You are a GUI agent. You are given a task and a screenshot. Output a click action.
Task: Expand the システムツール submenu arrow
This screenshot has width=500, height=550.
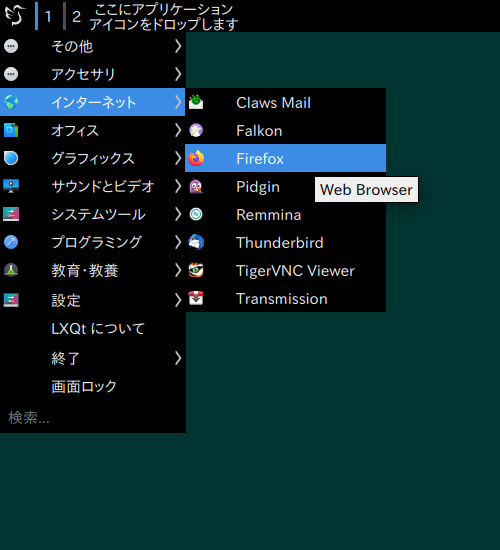click(x=178, y=214)
